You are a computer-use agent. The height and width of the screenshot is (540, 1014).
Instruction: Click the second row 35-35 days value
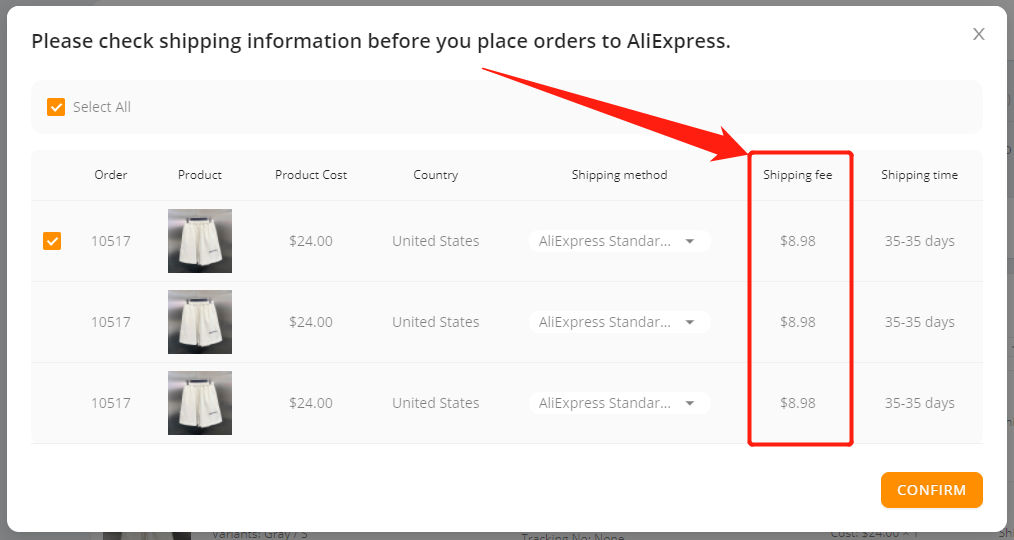coord(920,322)
